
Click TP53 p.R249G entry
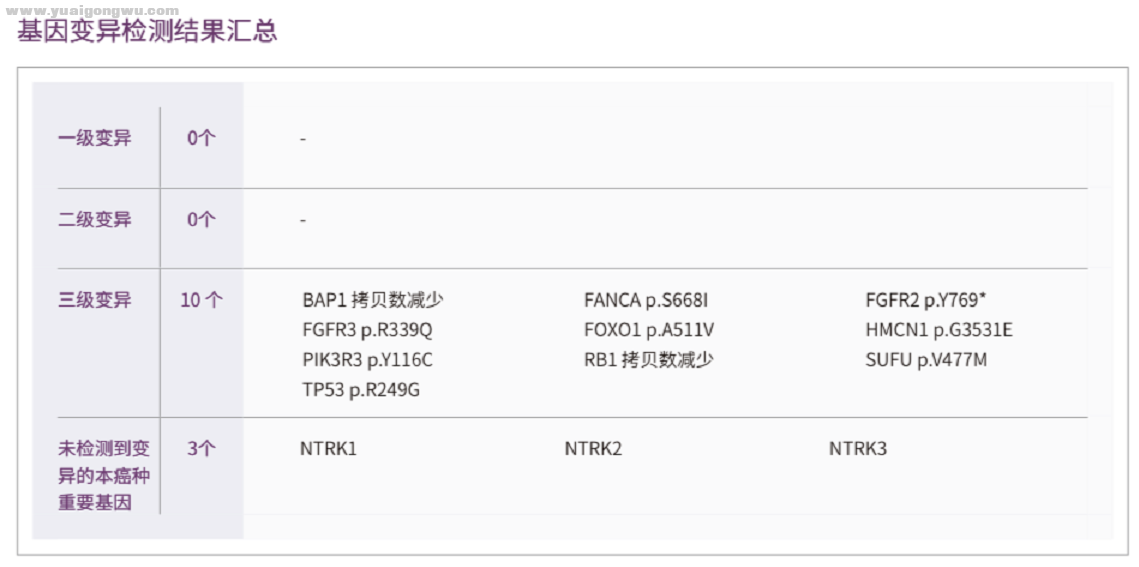[x=361, y=390]
